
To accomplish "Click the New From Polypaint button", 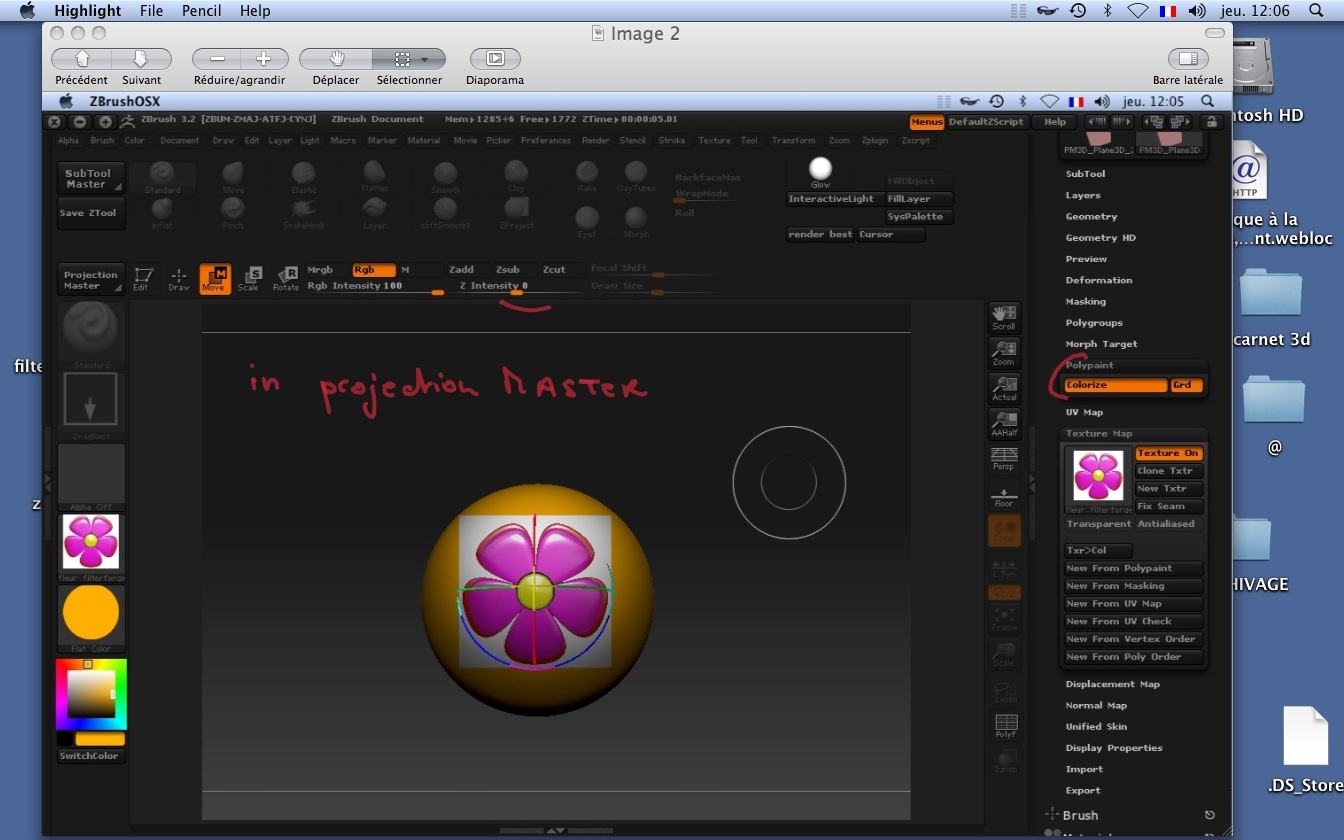I will tap(1132, 568).
